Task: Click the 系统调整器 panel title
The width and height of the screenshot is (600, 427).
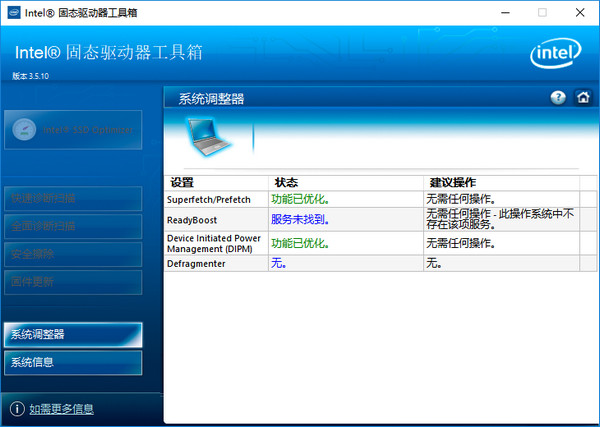Action: (x=211, y=99)
